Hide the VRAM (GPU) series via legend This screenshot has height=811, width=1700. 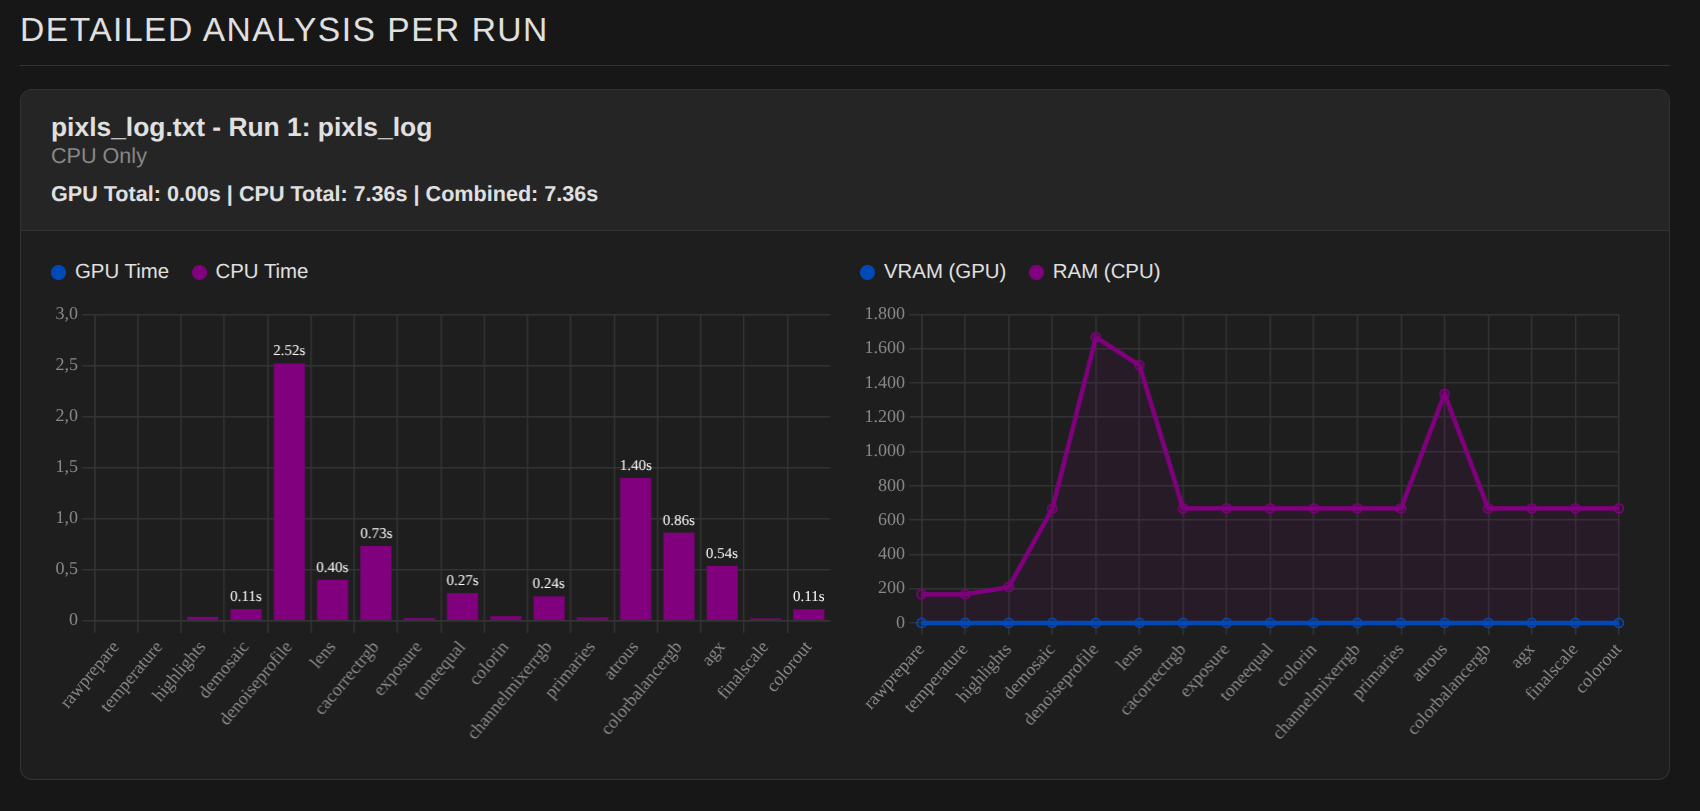(933, 272)
